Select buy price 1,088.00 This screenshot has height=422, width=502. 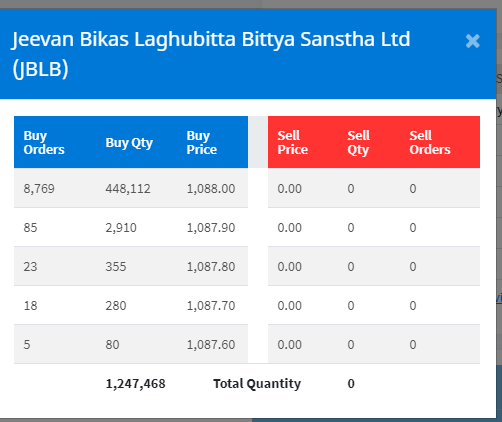click(x=211, y=189)
